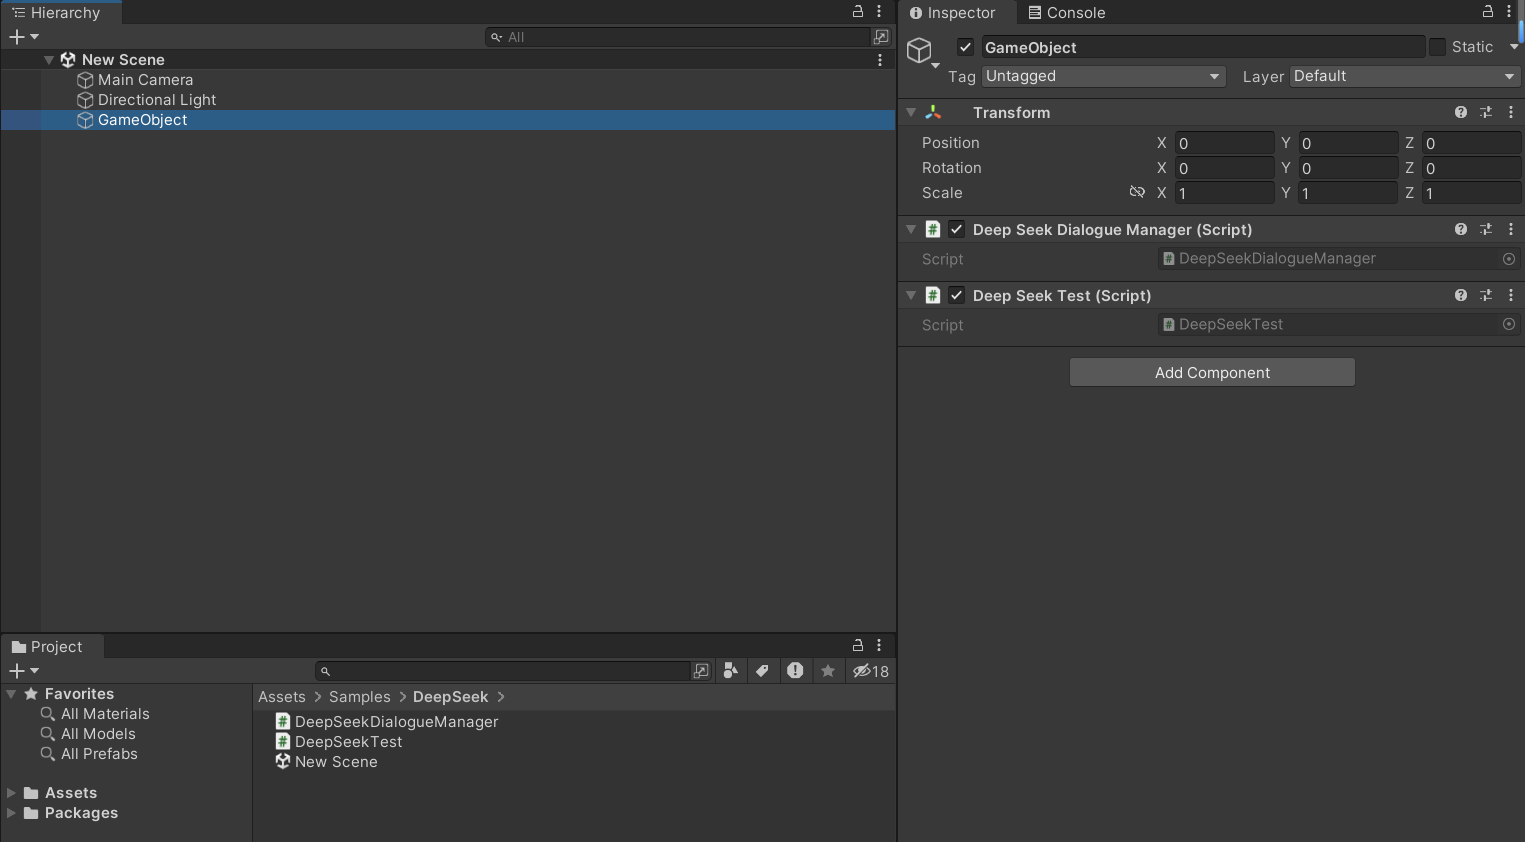
Task: Open Hierarchy panel options menu
Action: click(879, 11)
